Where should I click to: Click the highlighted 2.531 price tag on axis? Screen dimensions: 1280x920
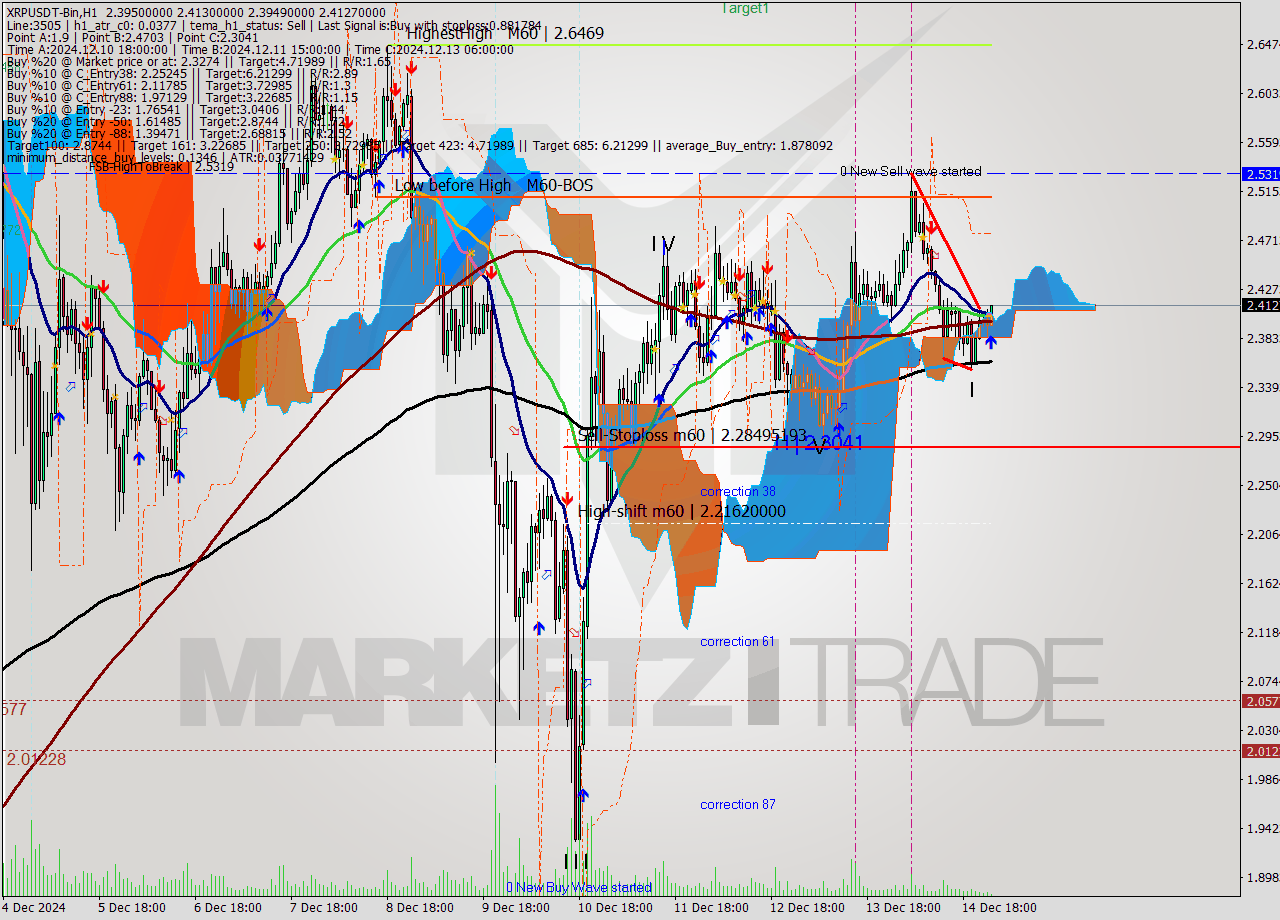pyautogui.click(x=1260, y=174)
